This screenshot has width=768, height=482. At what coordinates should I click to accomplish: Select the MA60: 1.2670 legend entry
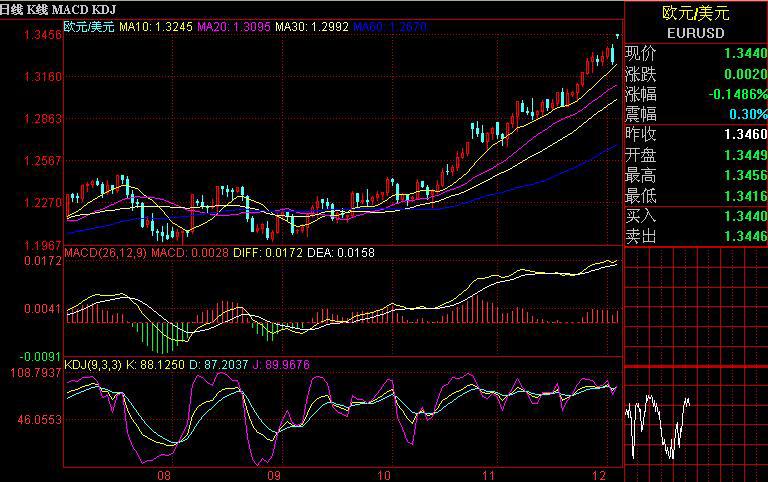click(x=390, y=26)
